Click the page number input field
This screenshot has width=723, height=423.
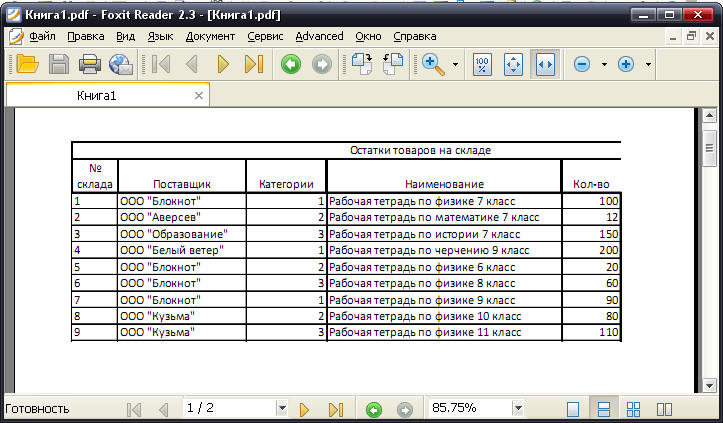(x=228, y=409)
